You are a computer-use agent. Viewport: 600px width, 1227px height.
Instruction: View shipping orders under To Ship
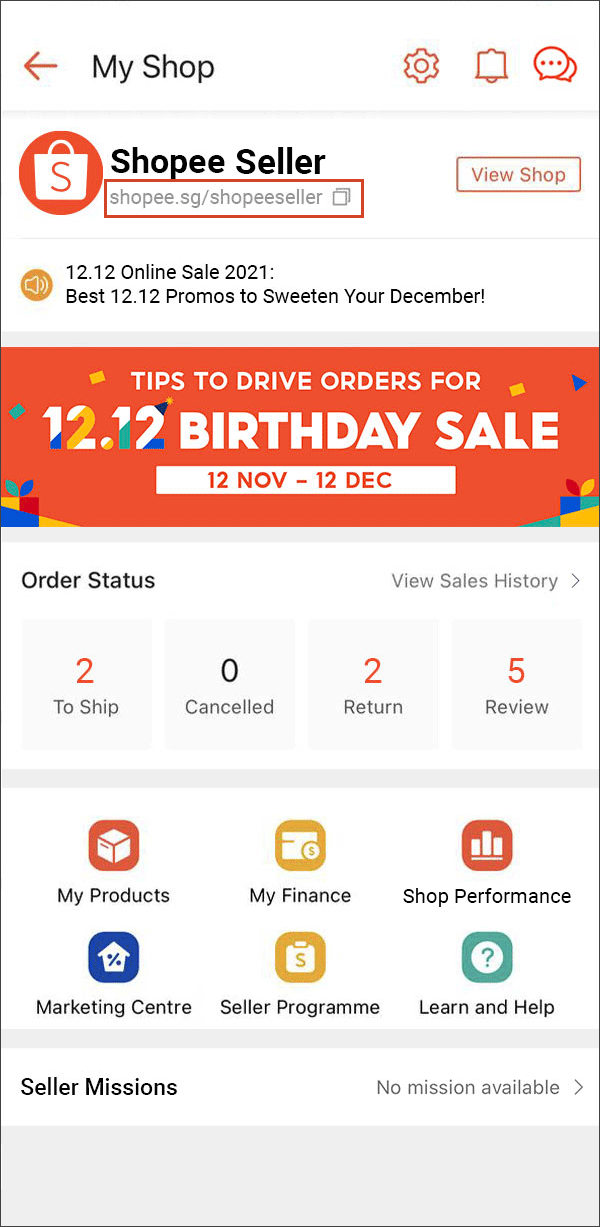(x=85, y=684)
